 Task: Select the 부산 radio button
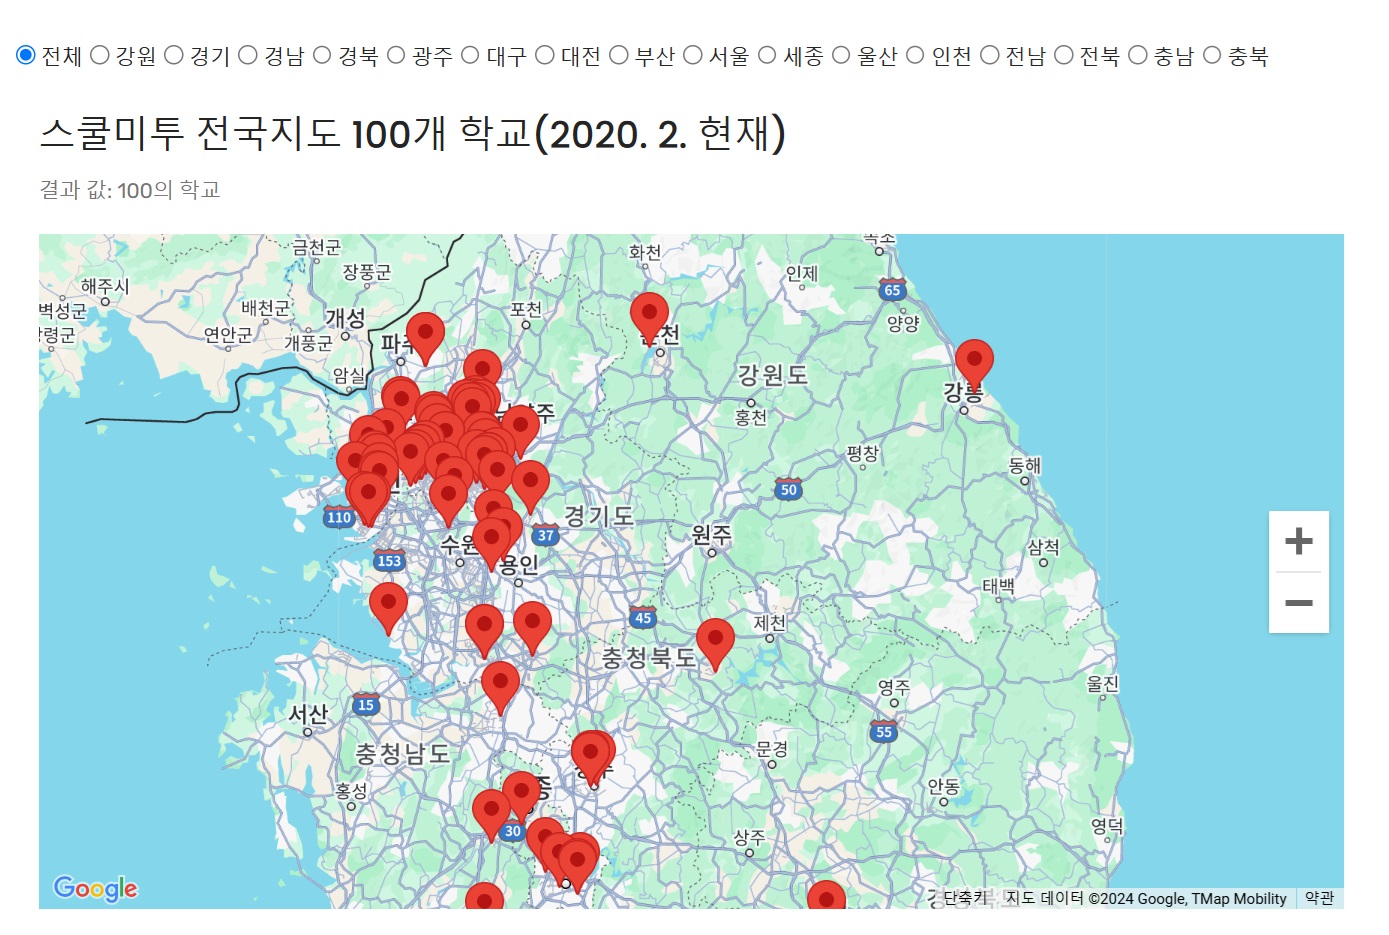(619, 55)
